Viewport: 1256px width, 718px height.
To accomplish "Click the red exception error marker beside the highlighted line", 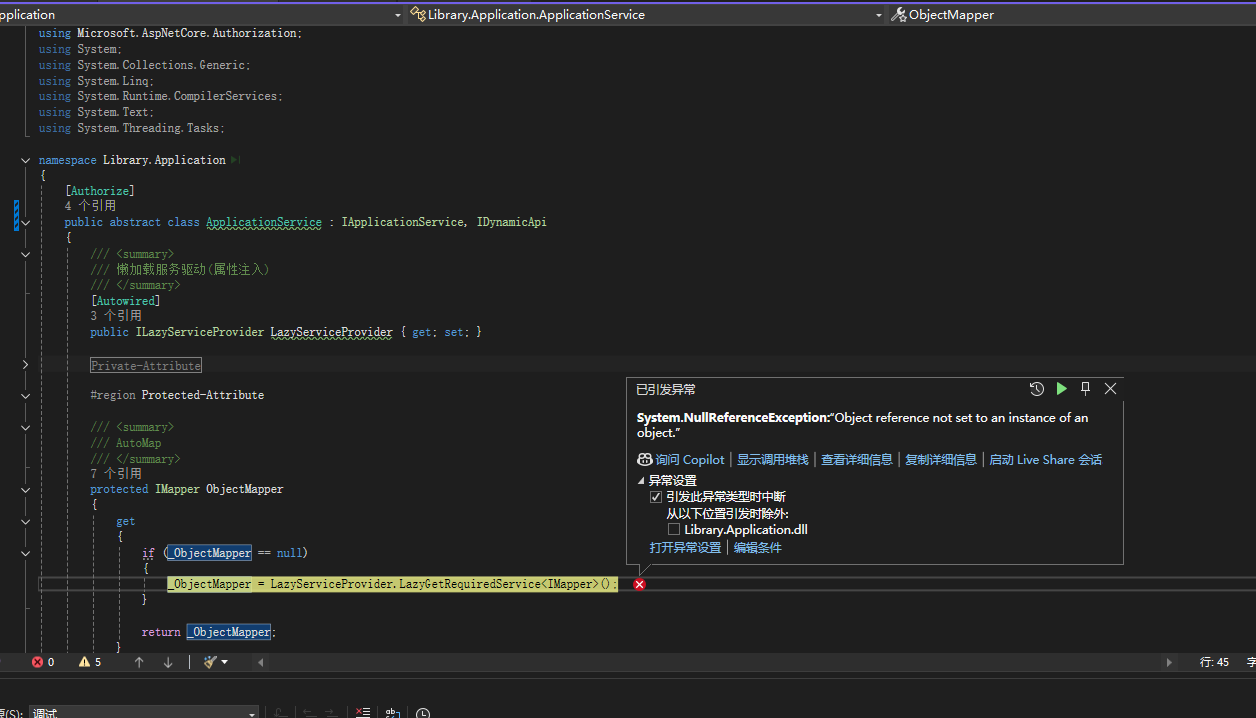I will (x=639, y=584).
